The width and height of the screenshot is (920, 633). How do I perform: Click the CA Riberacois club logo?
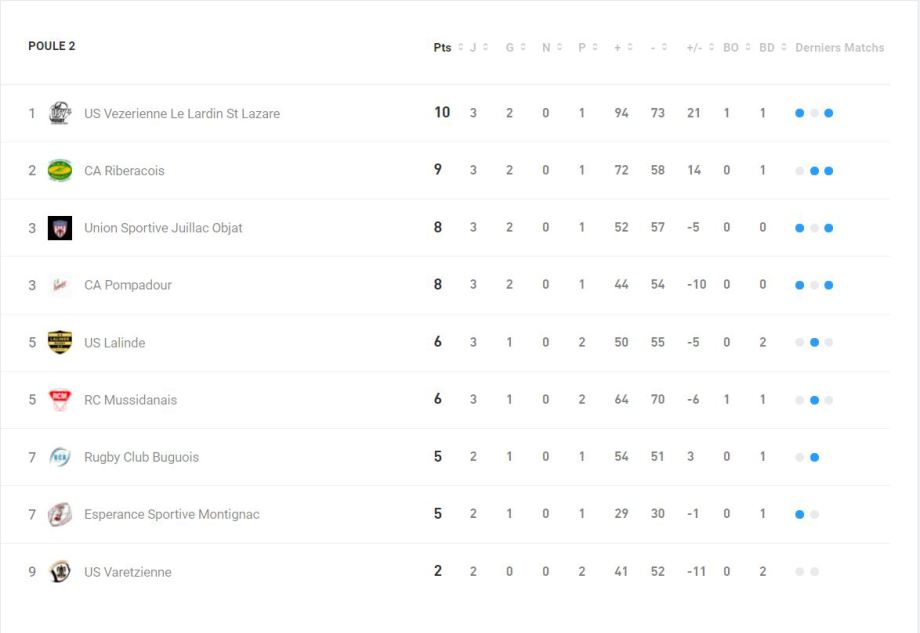(60, 170)
